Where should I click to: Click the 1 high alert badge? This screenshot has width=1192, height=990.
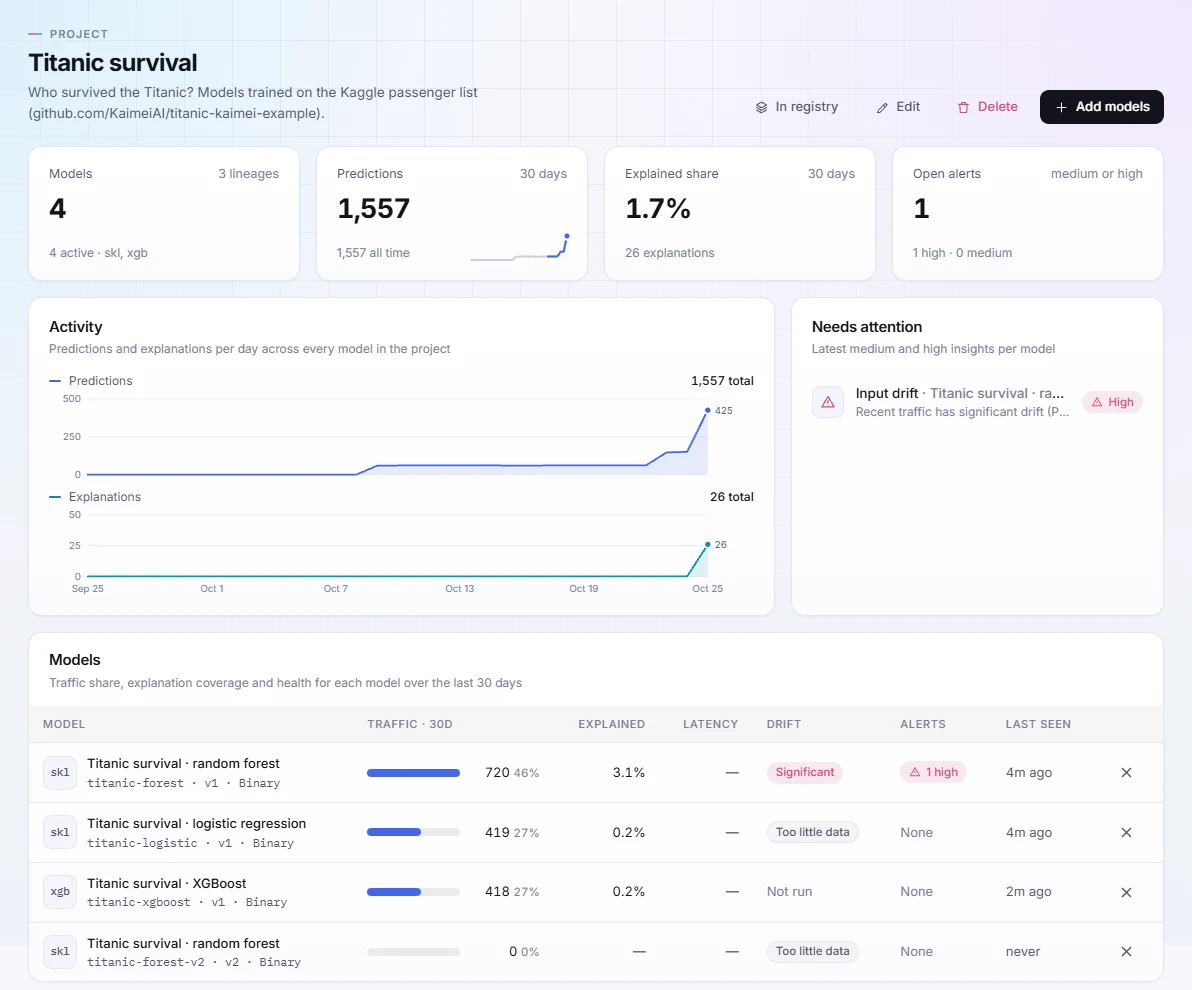tap(934, 773)
